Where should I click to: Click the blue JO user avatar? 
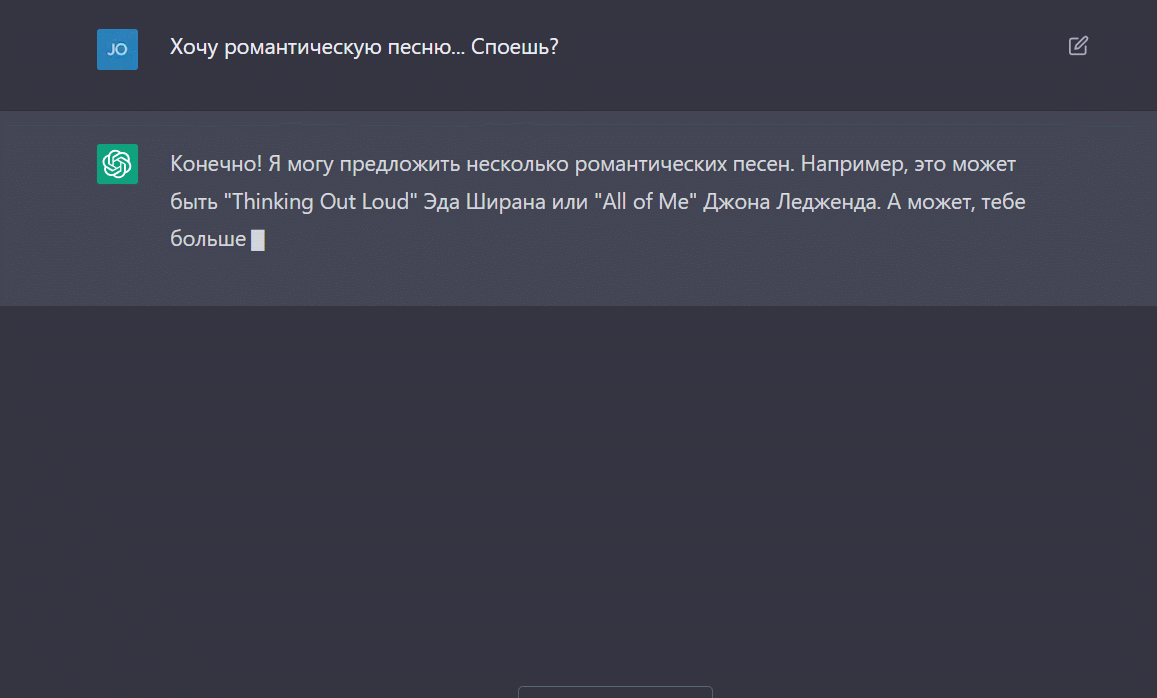point(117,49)
